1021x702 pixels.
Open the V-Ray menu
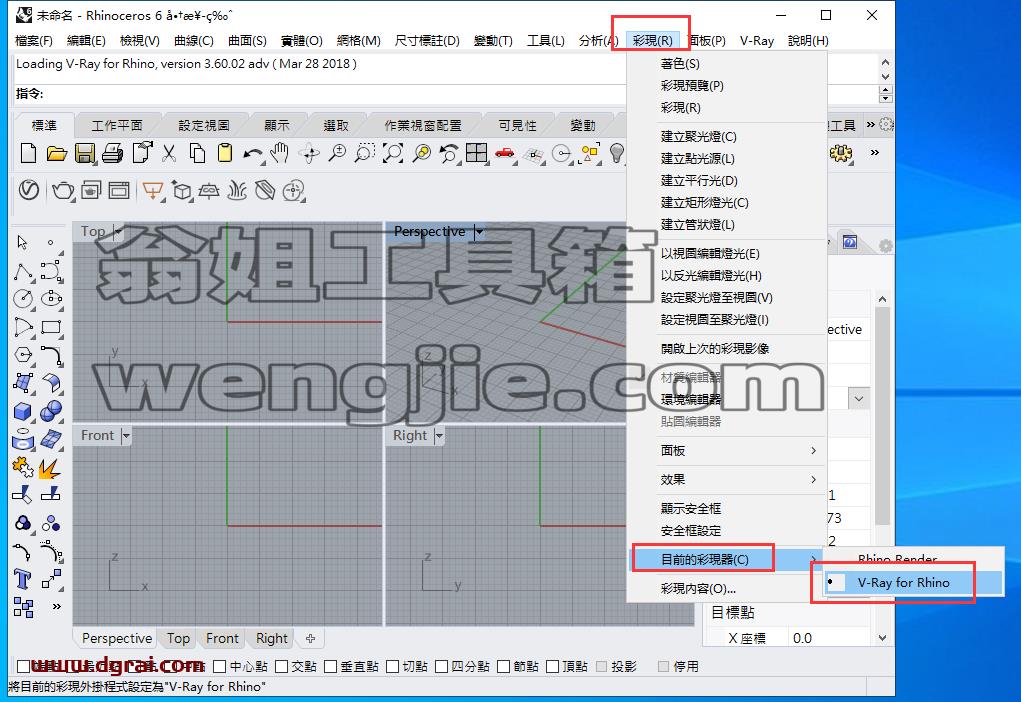(x=757, y=41)
